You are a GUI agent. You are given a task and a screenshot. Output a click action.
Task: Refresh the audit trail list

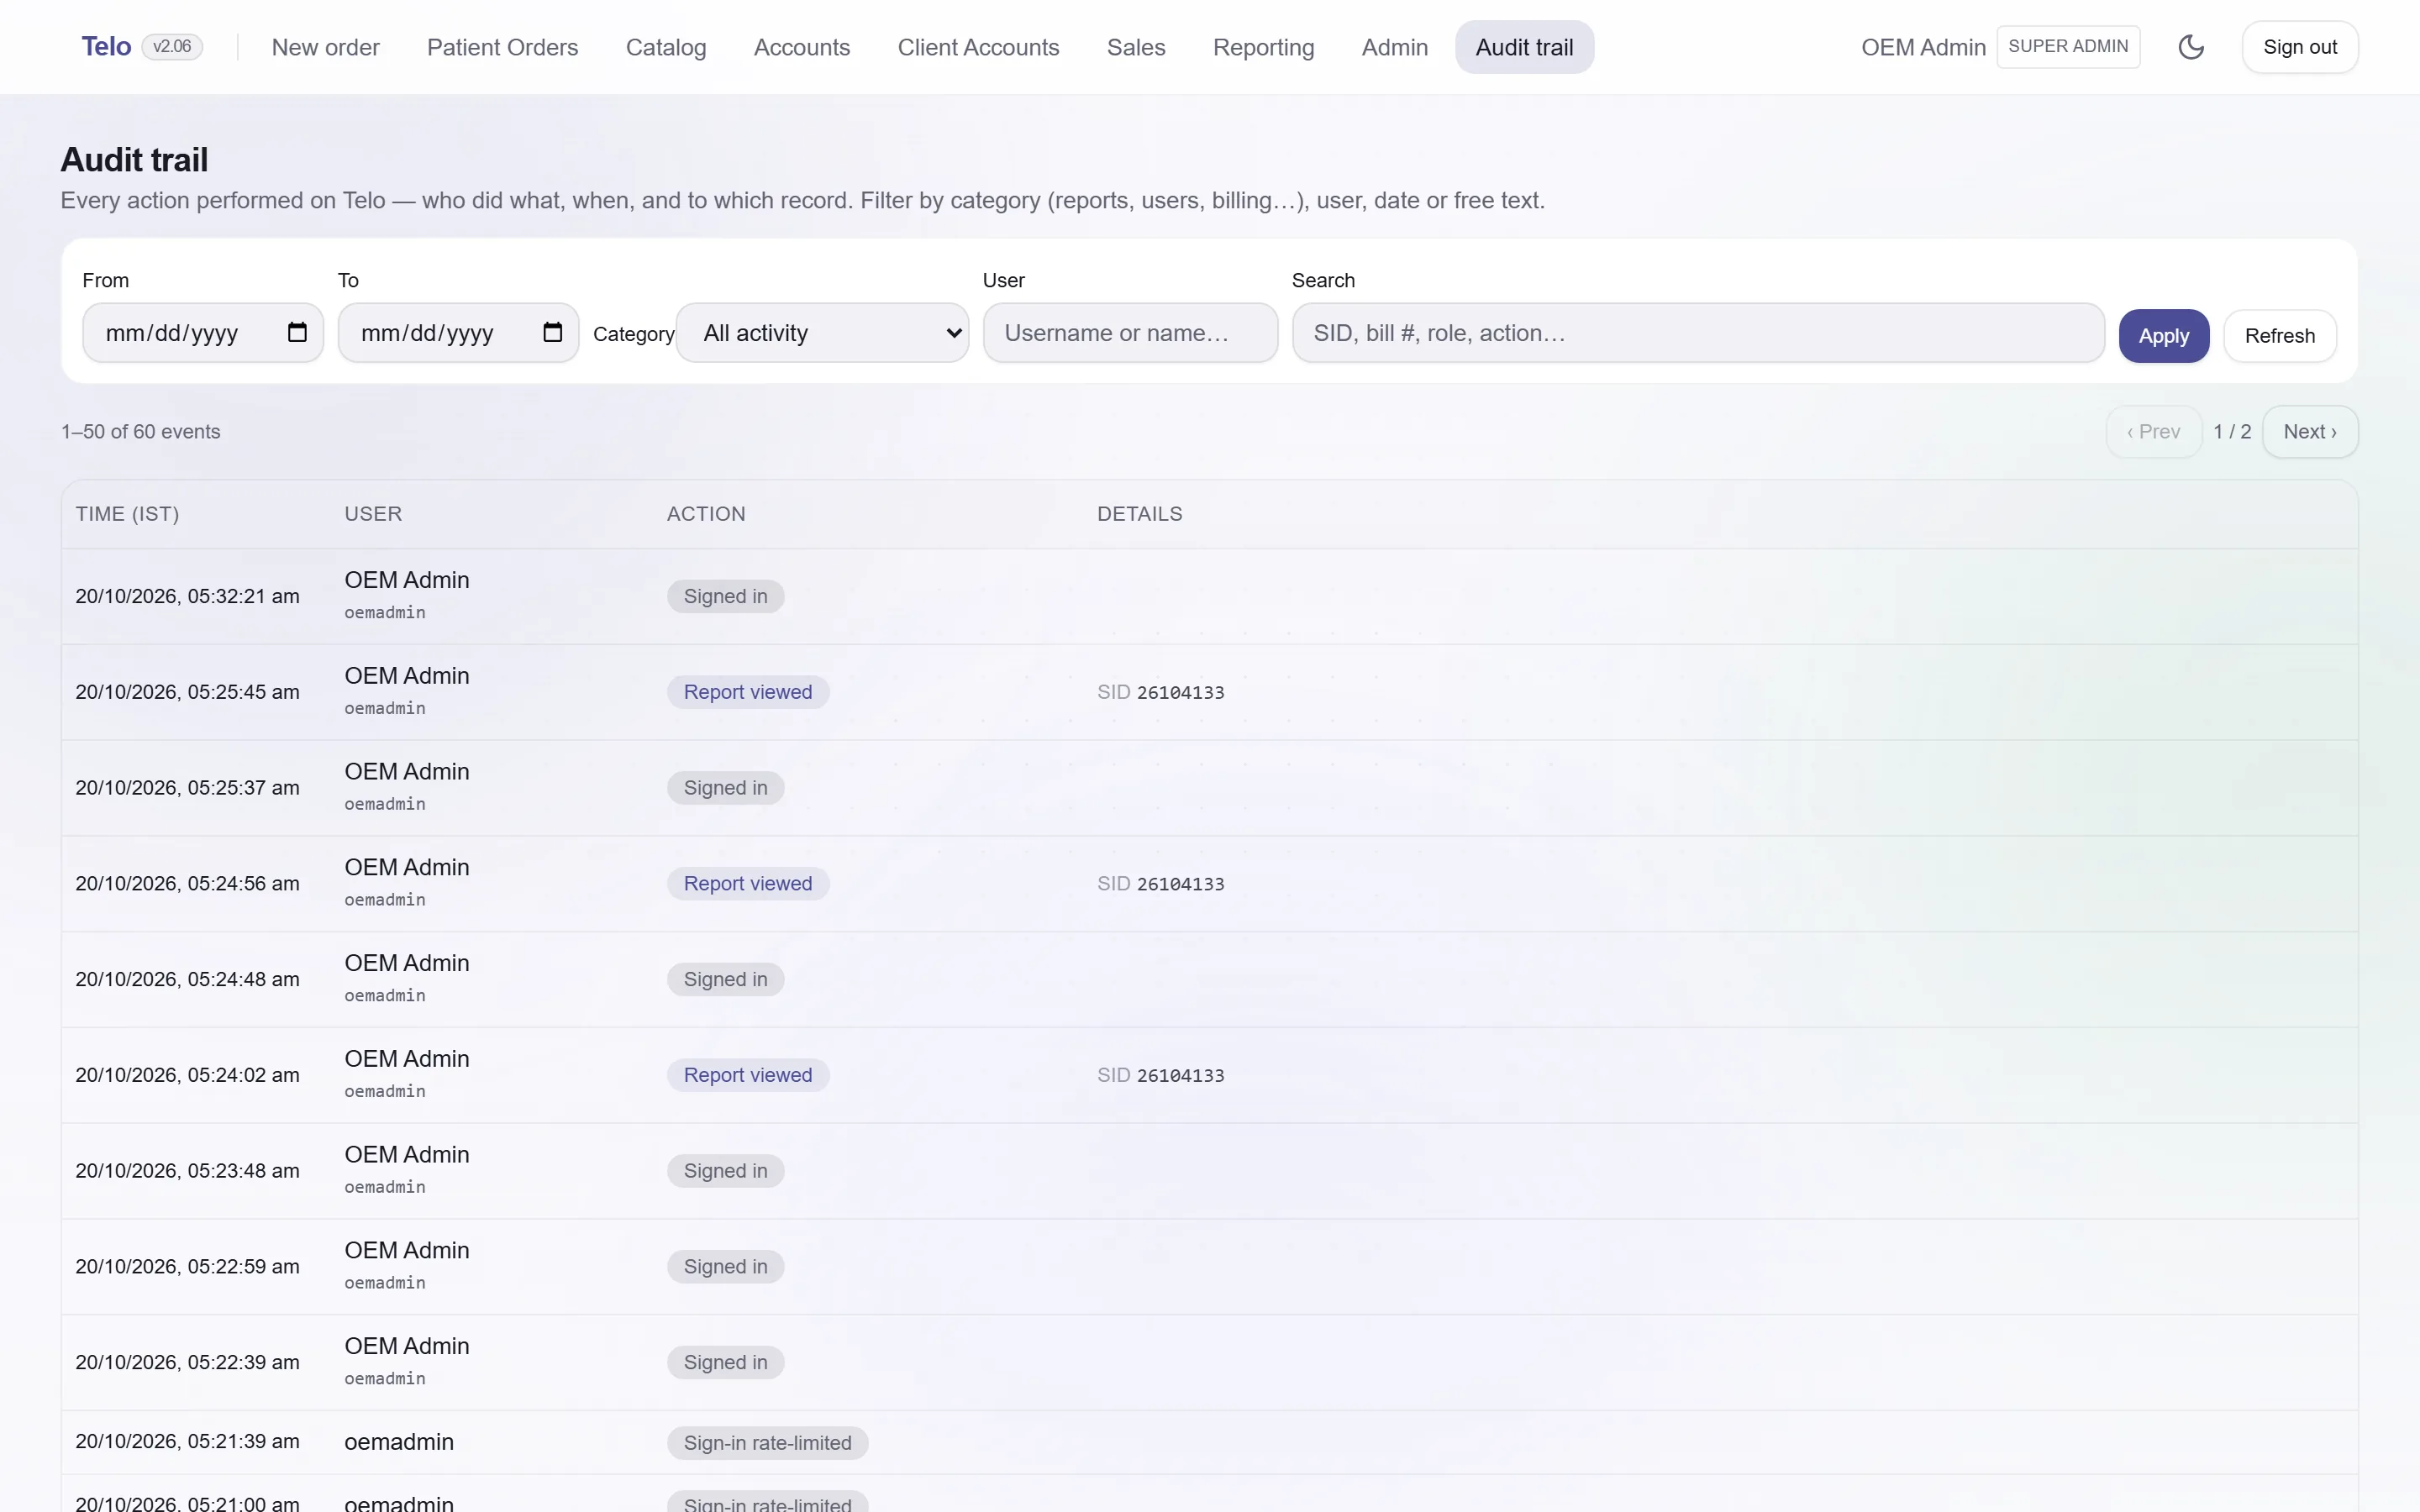coord(2279,336)
